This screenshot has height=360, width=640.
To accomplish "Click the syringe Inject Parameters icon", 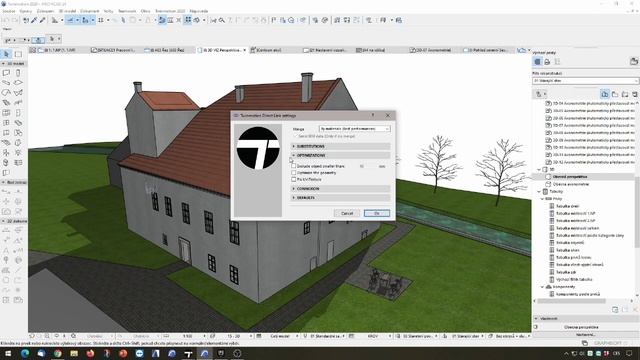I will click(x=42, y=20).
